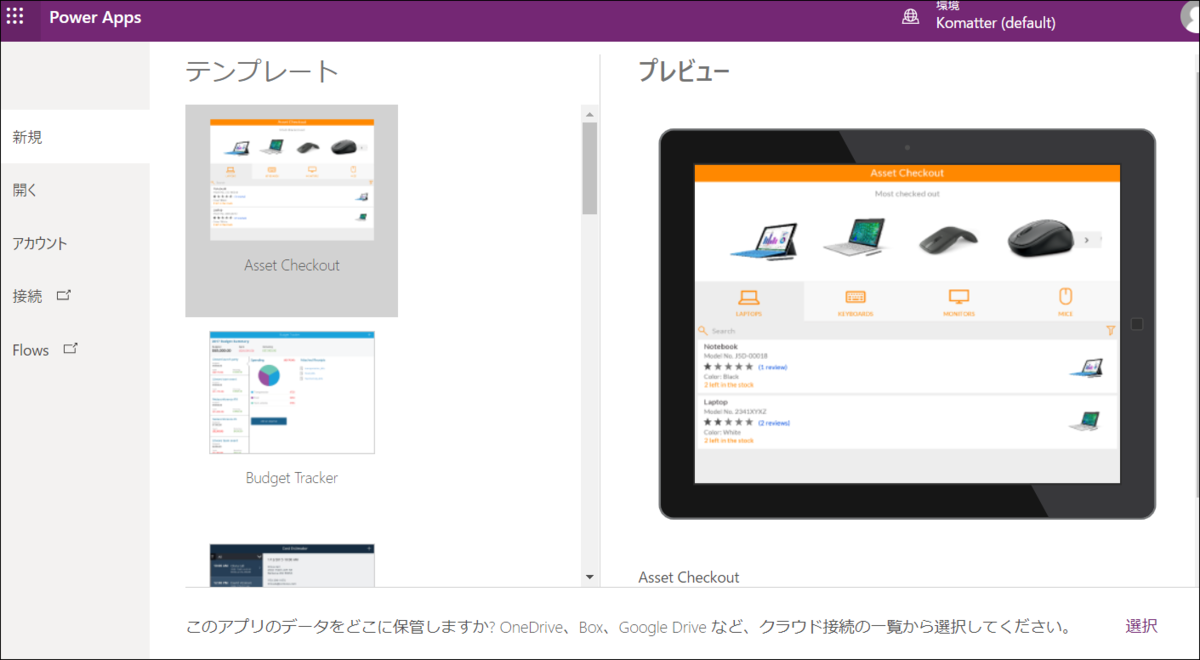Click the Search field in preview
The image size is (1200, 660).
pyautogui.click(x=900, y=330)
